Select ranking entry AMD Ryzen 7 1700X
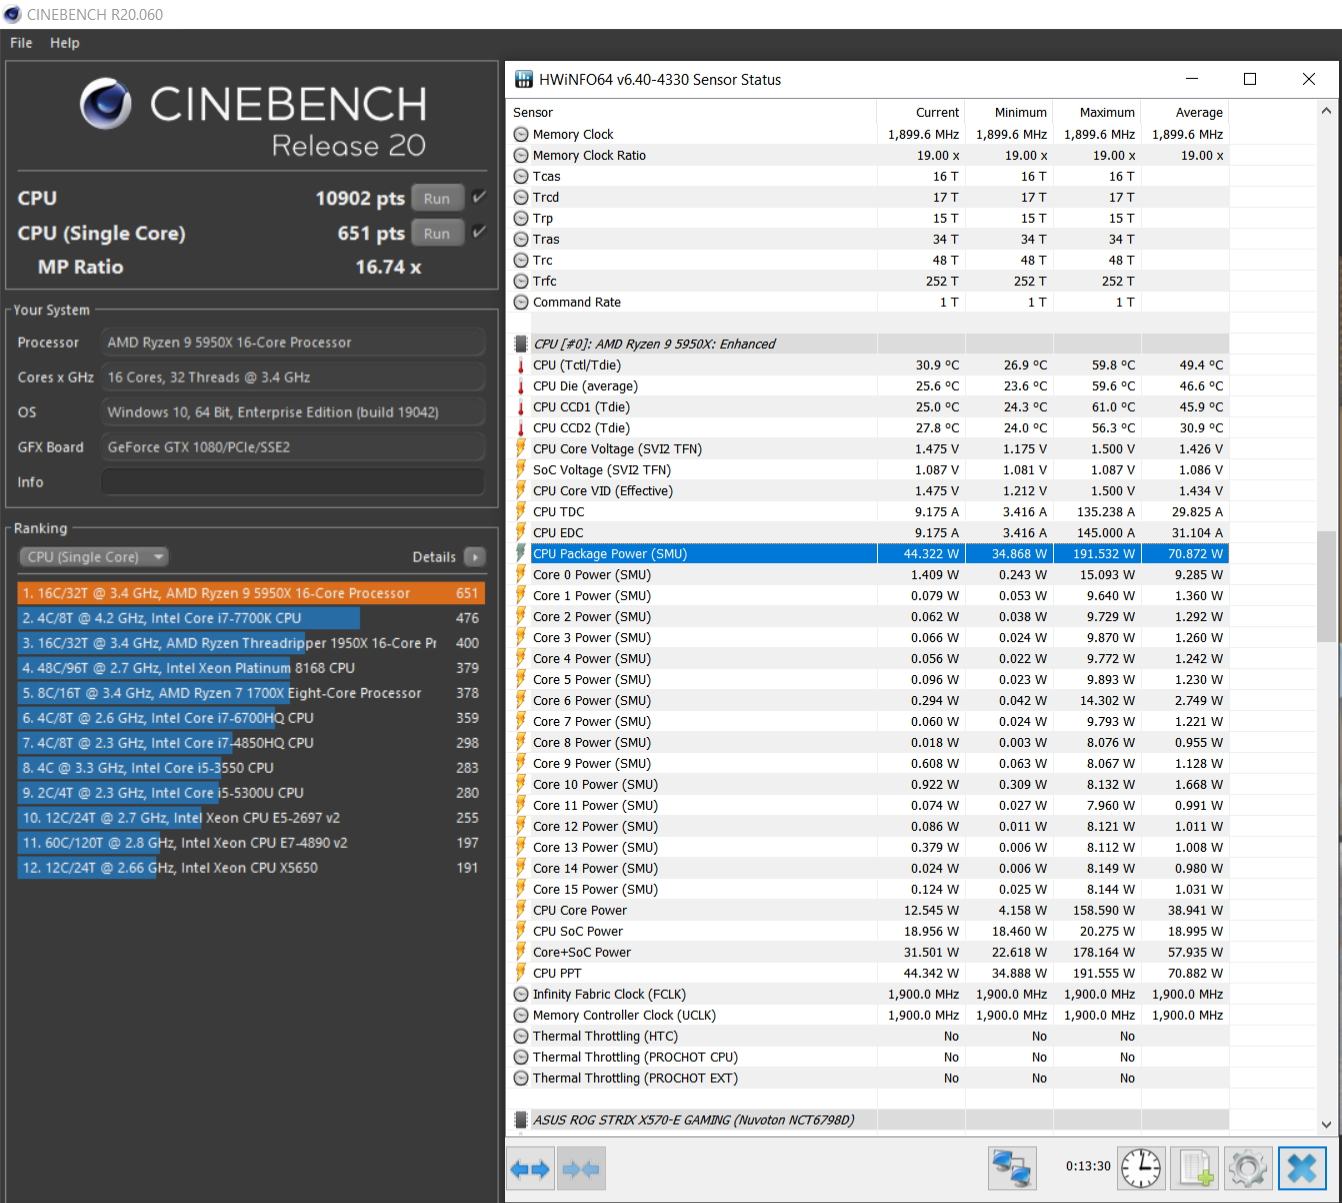1342x1203 pixels. [251, 693]
